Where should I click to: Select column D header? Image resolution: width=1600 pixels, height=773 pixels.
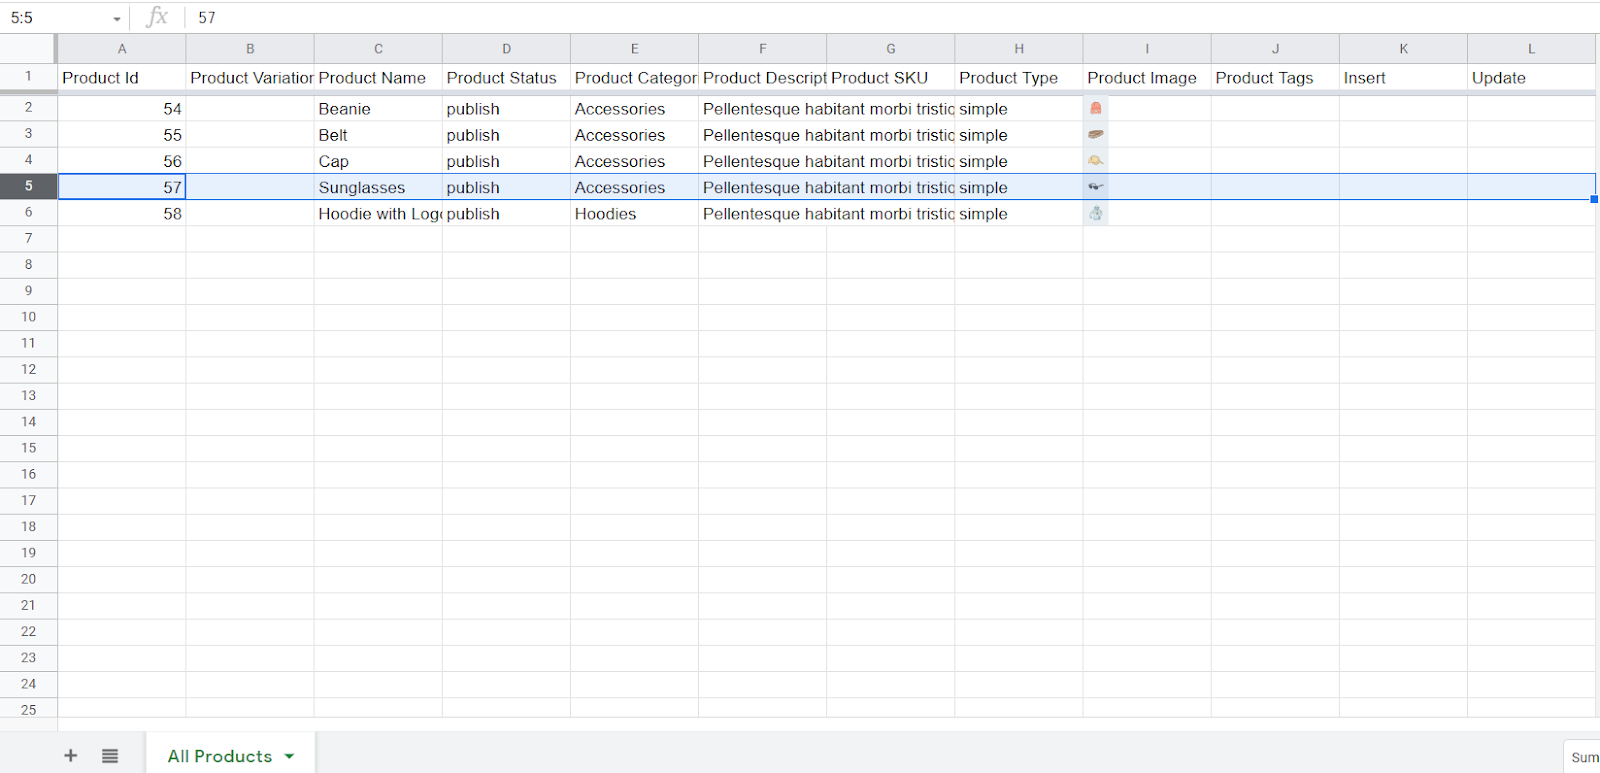point(506,48)
